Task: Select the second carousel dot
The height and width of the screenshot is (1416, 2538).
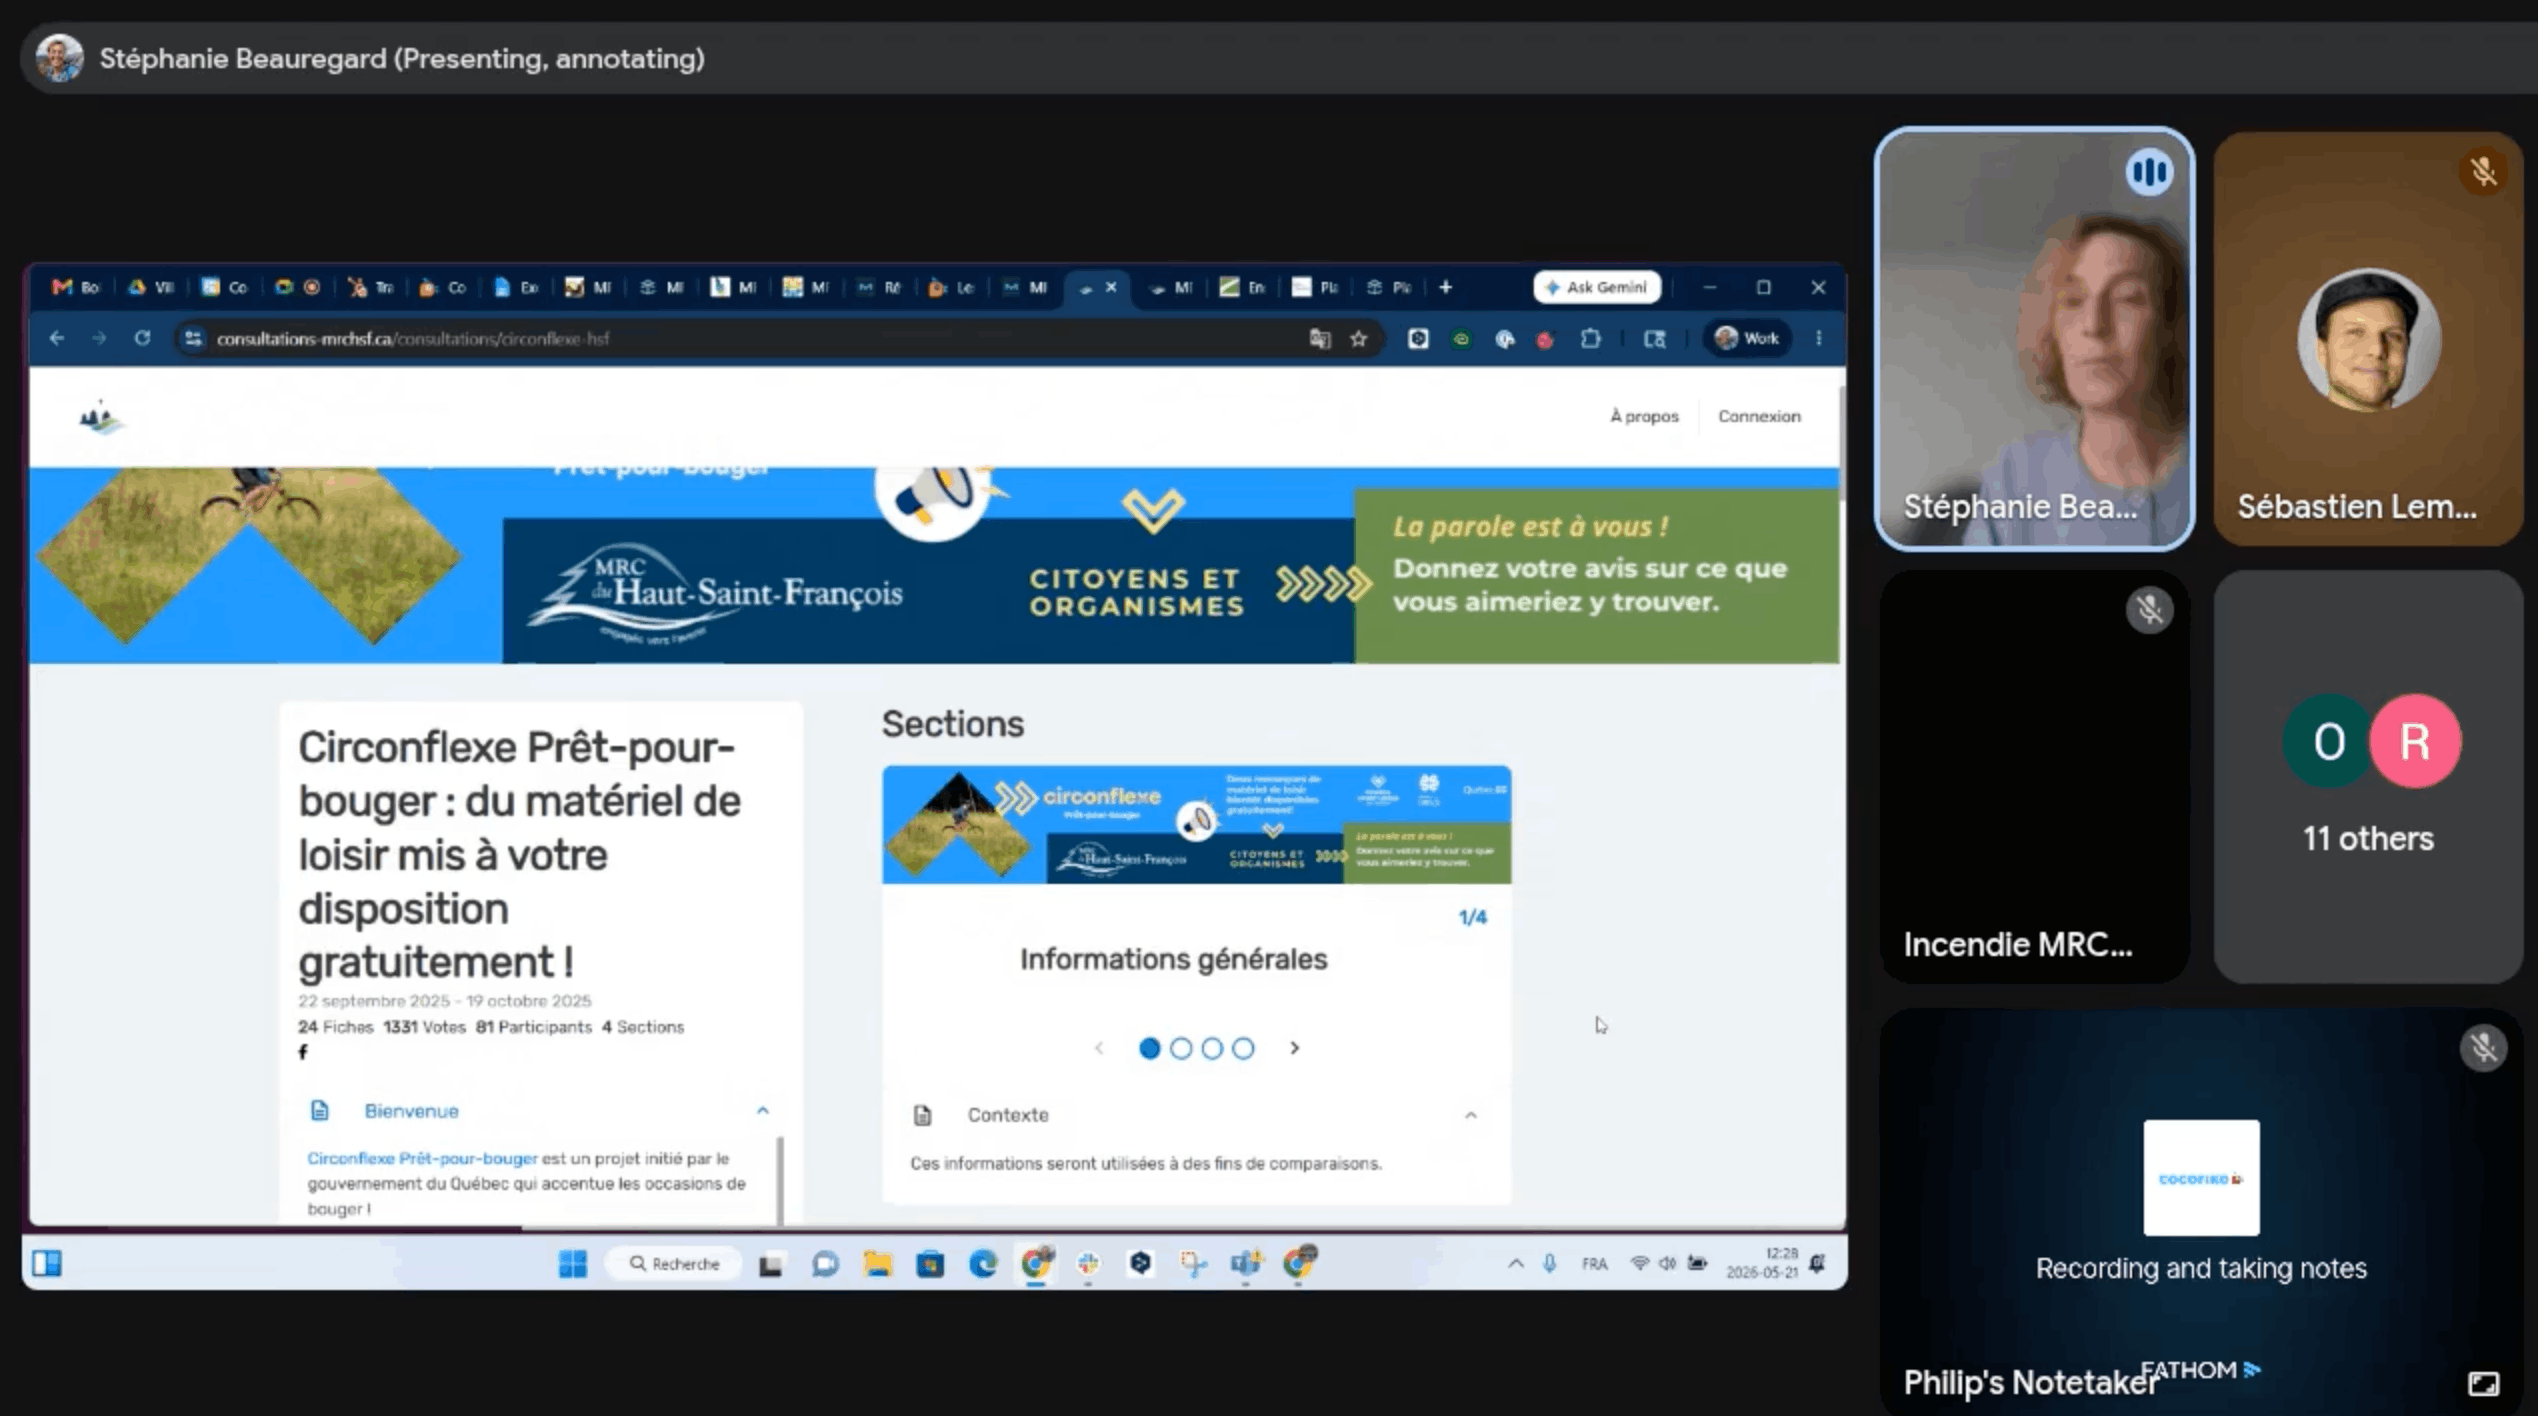Action: click(1180, 1048)
